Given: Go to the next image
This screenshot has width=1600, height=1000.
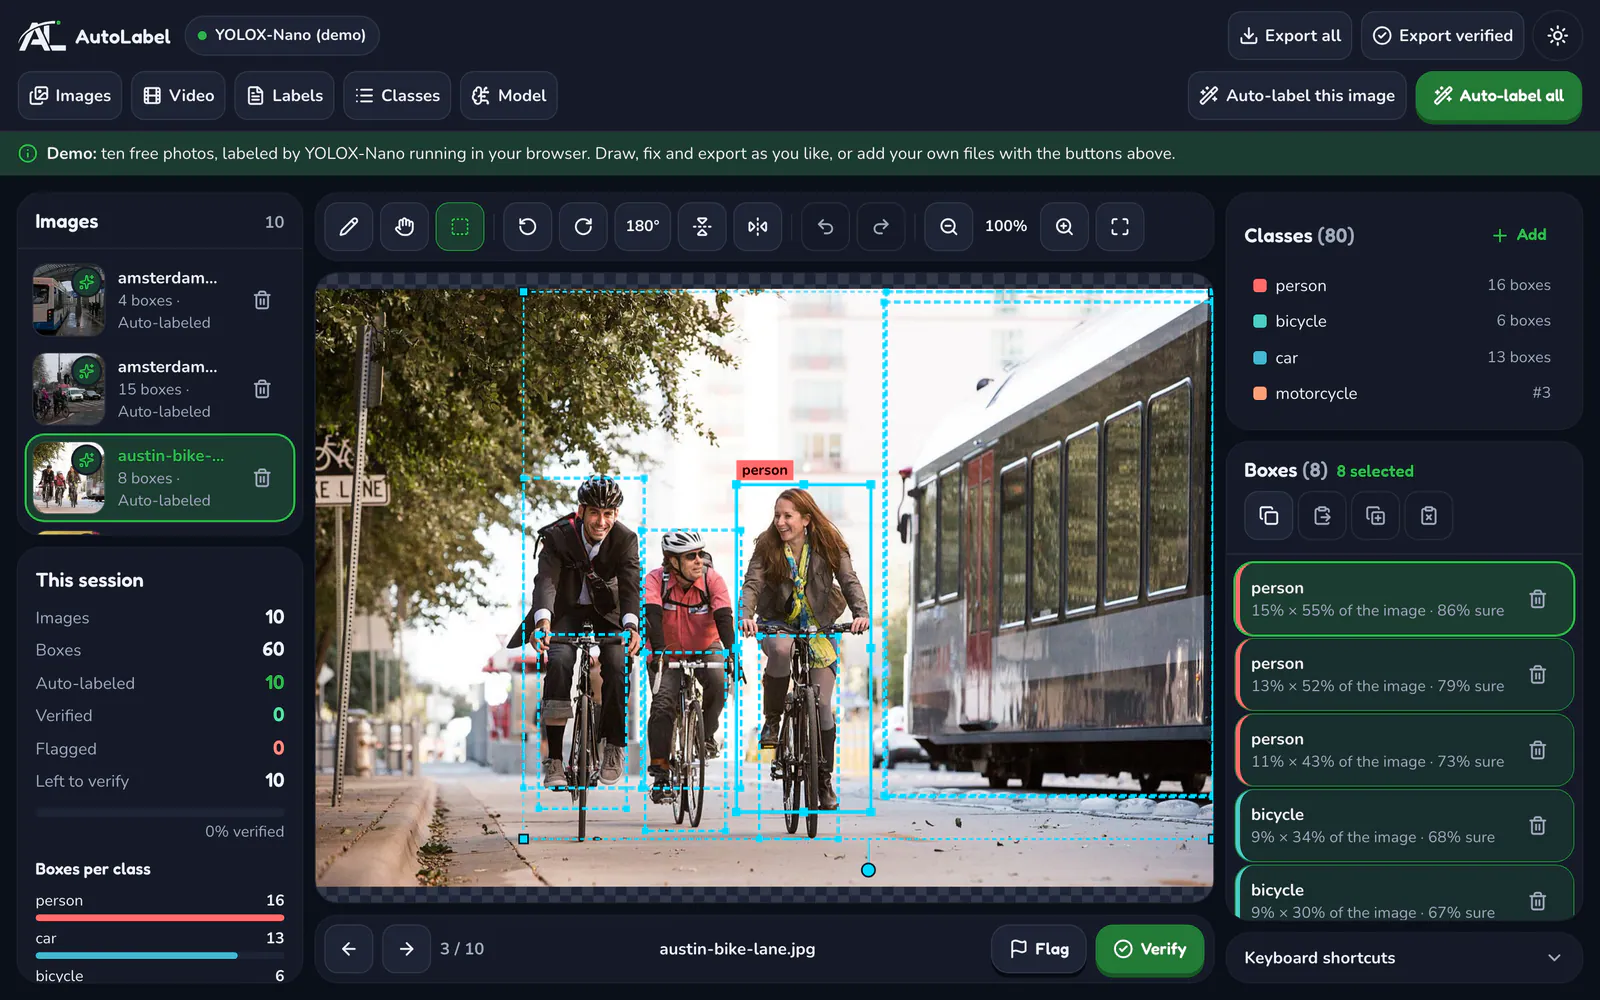Looking at the screenshot, I should point(406,949).
